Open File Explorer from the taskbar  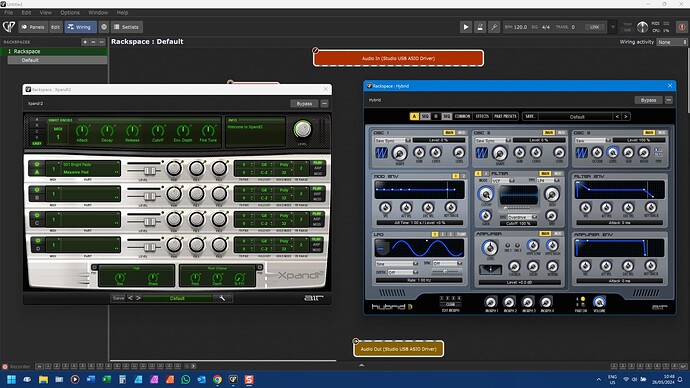43,379
